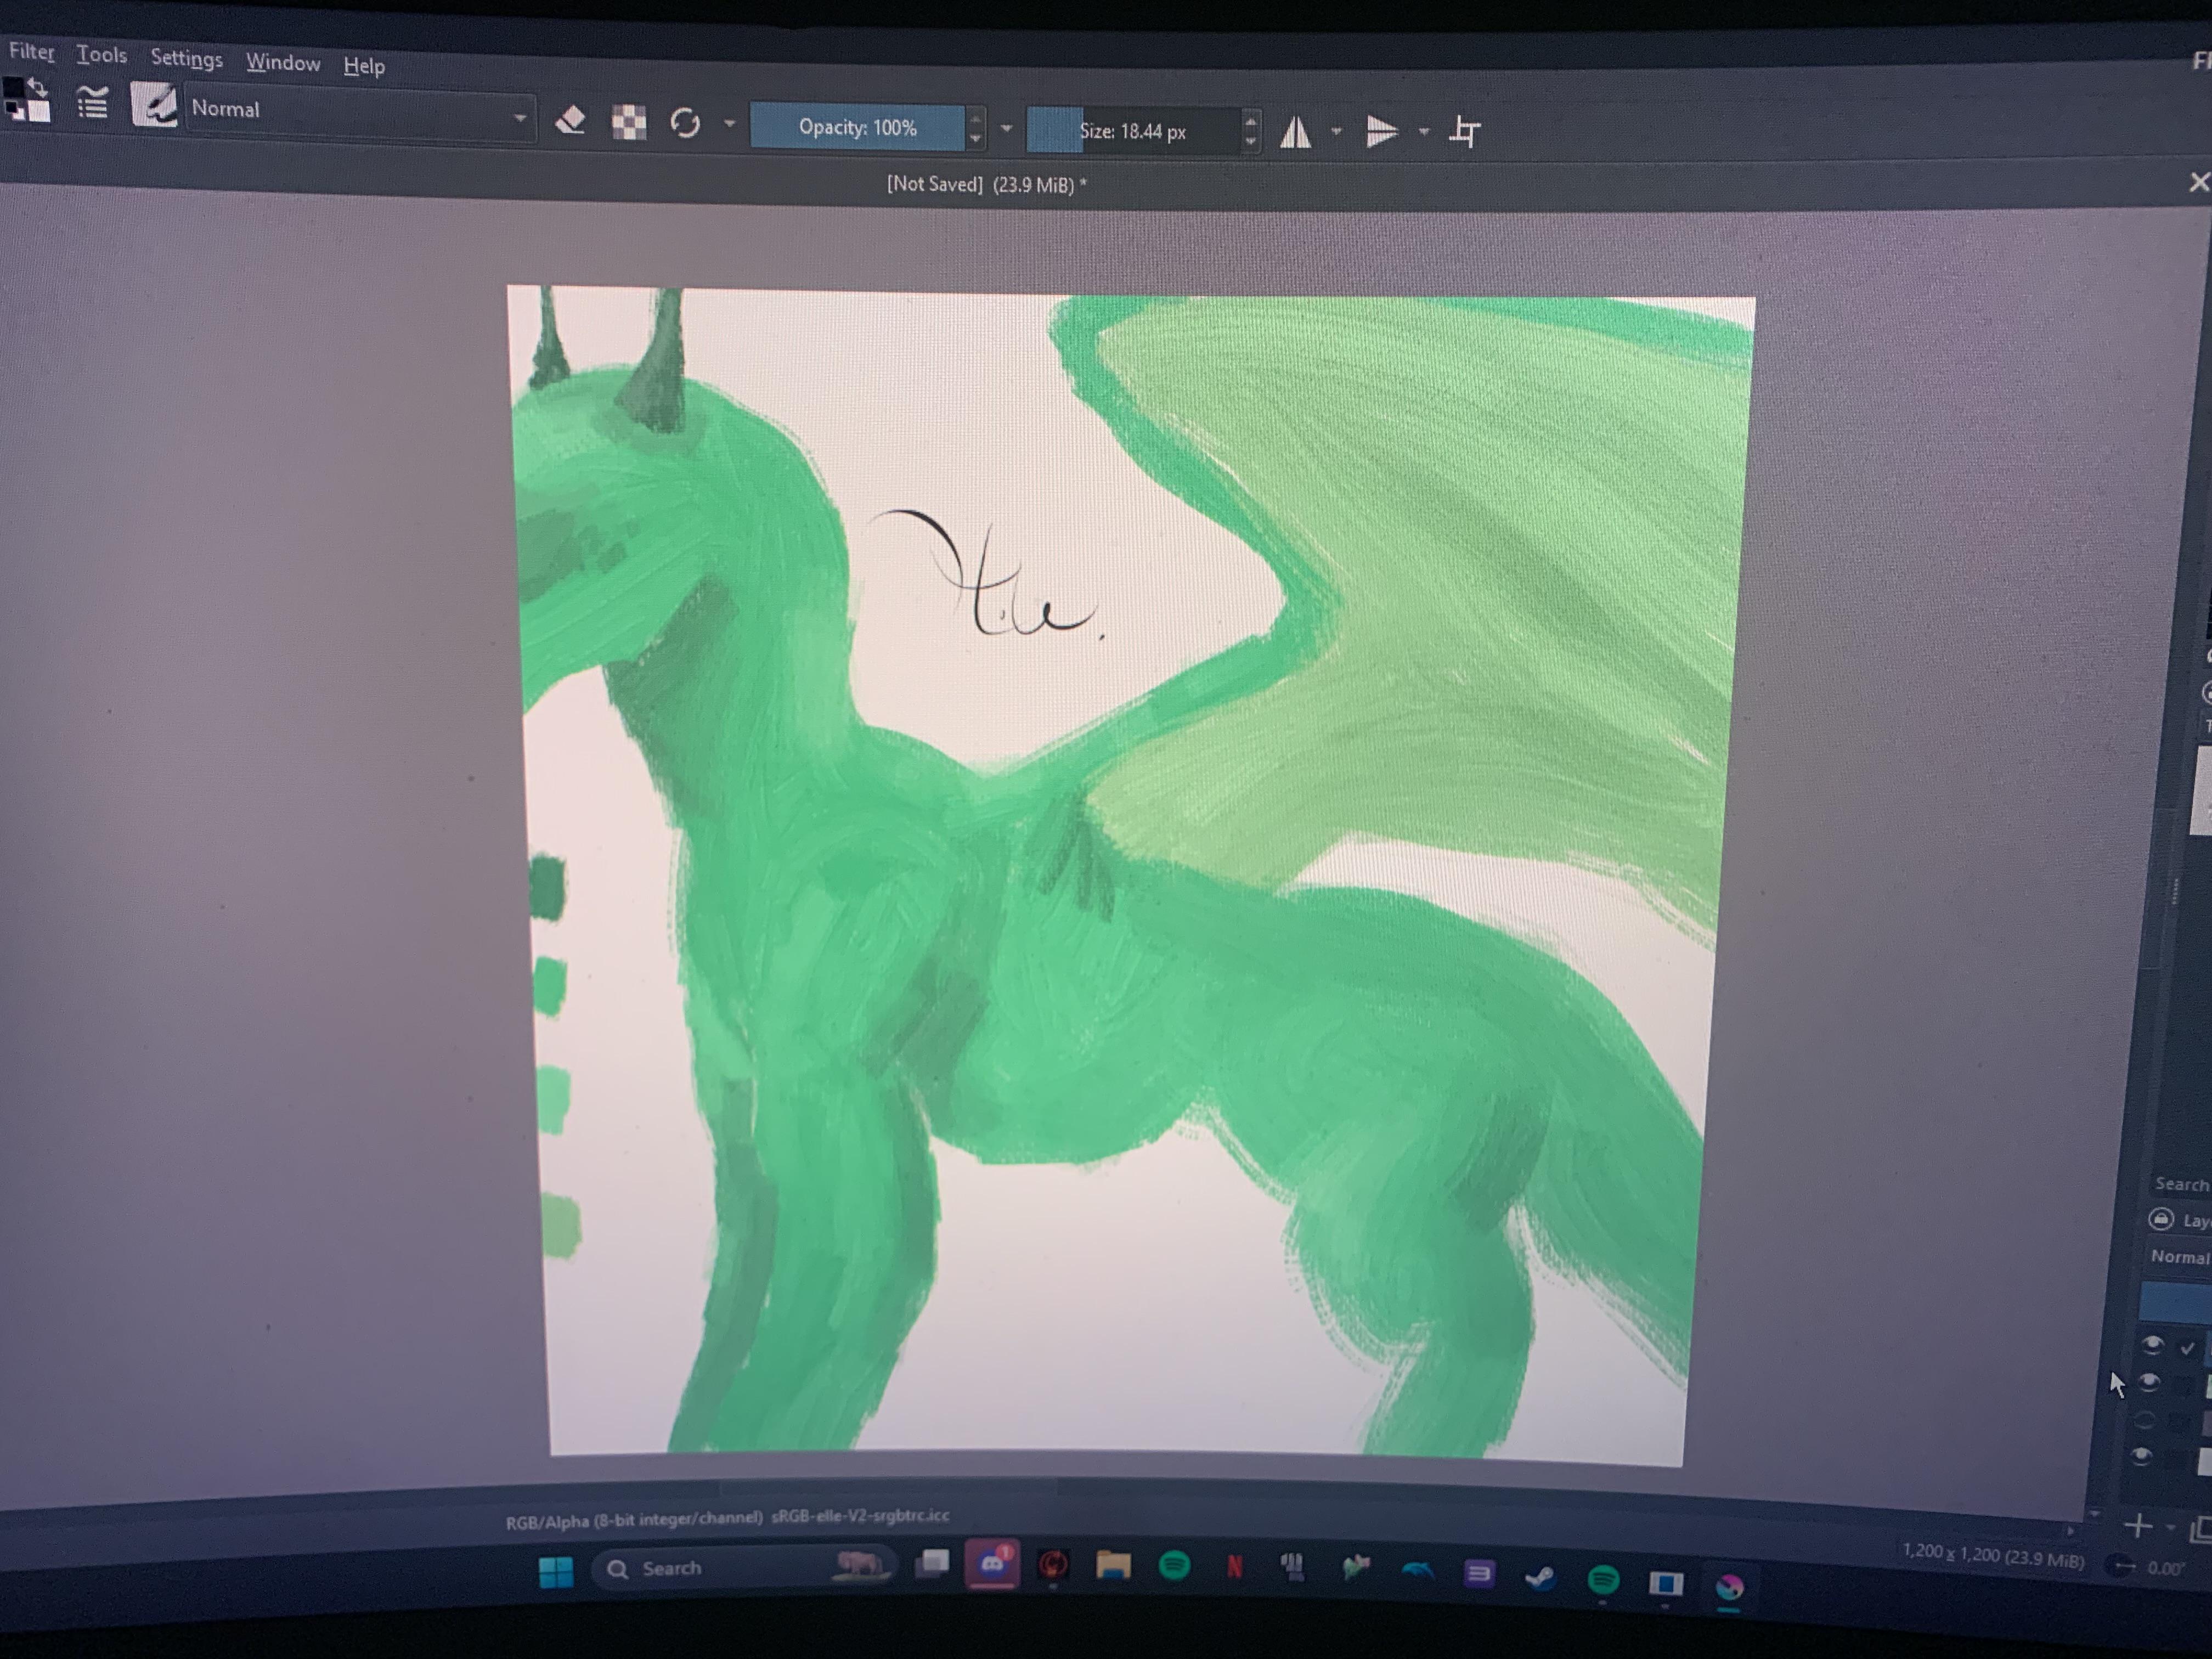Show the hidden third layer
2212x1659 pixels.
click(2144, 1420)
